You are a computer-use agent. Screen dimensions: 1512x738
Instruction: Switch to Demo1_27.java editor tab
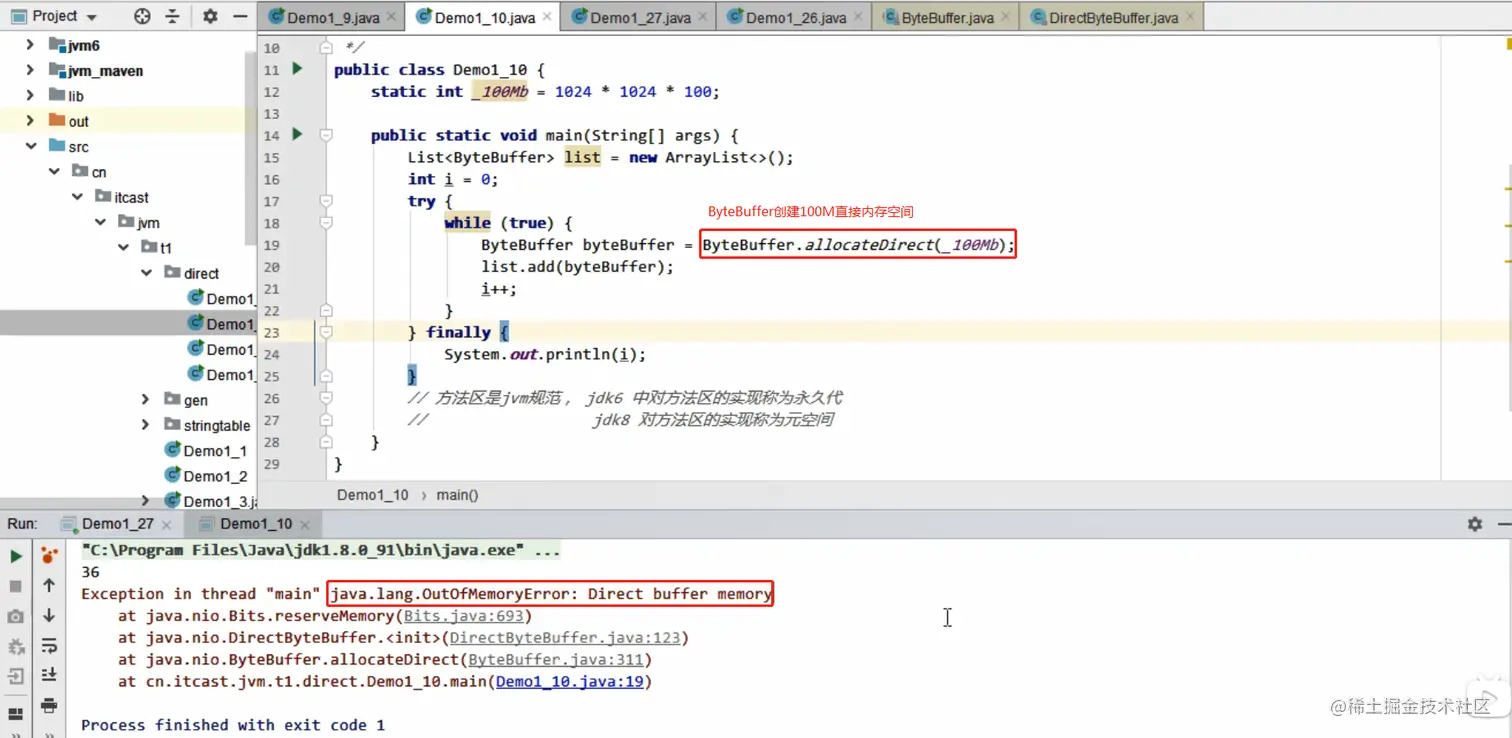638,17
